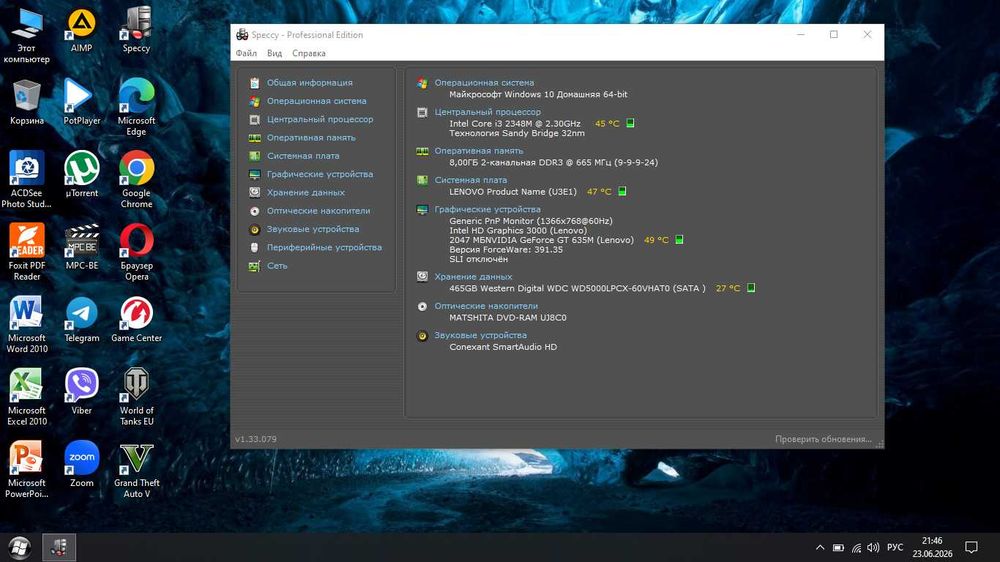Select Общая информация in sidebar
The height and width of the screenshot is (562, 1000).
click(309, 82)
